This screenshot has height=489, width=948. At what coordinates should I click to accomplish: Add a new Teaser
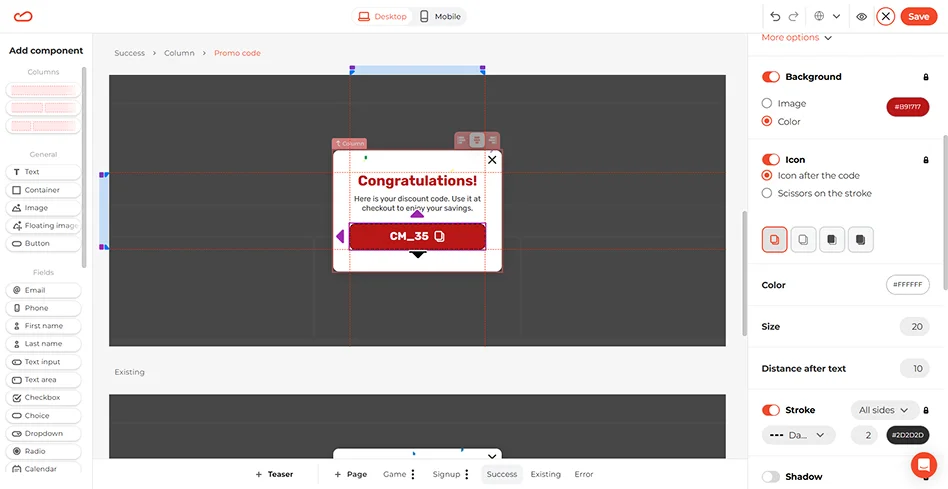pos(274,474)
